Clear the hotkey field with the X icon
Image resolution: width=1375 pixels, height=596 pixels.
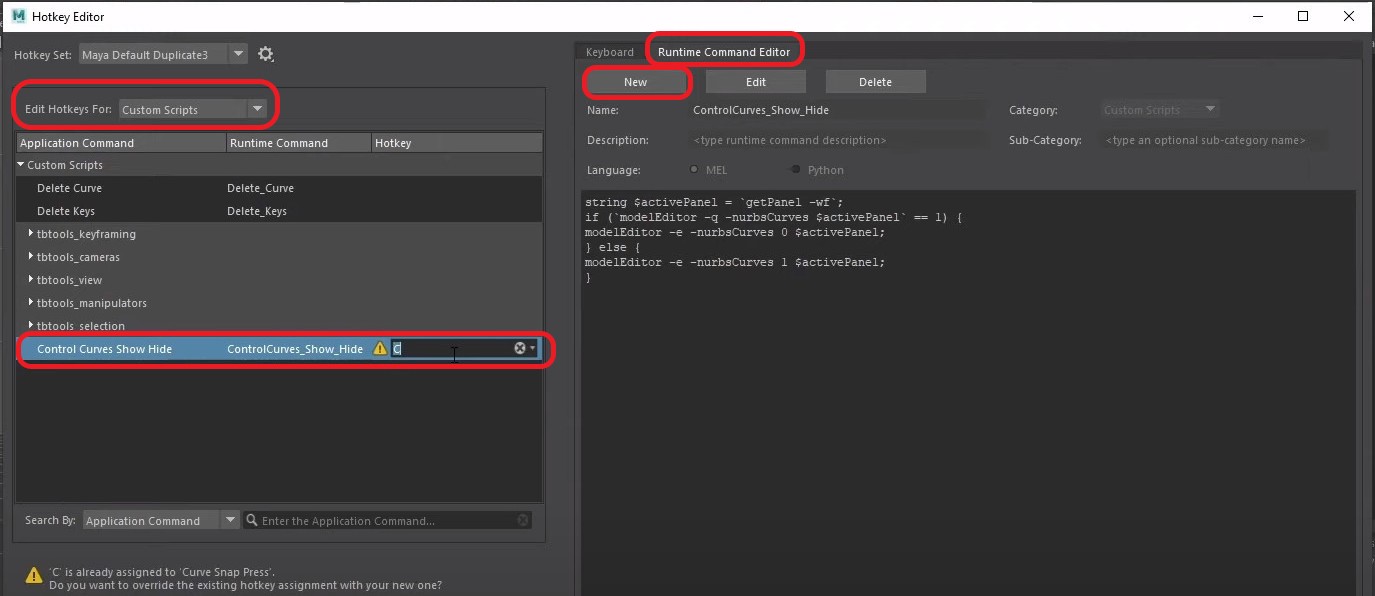click(520, 348)
